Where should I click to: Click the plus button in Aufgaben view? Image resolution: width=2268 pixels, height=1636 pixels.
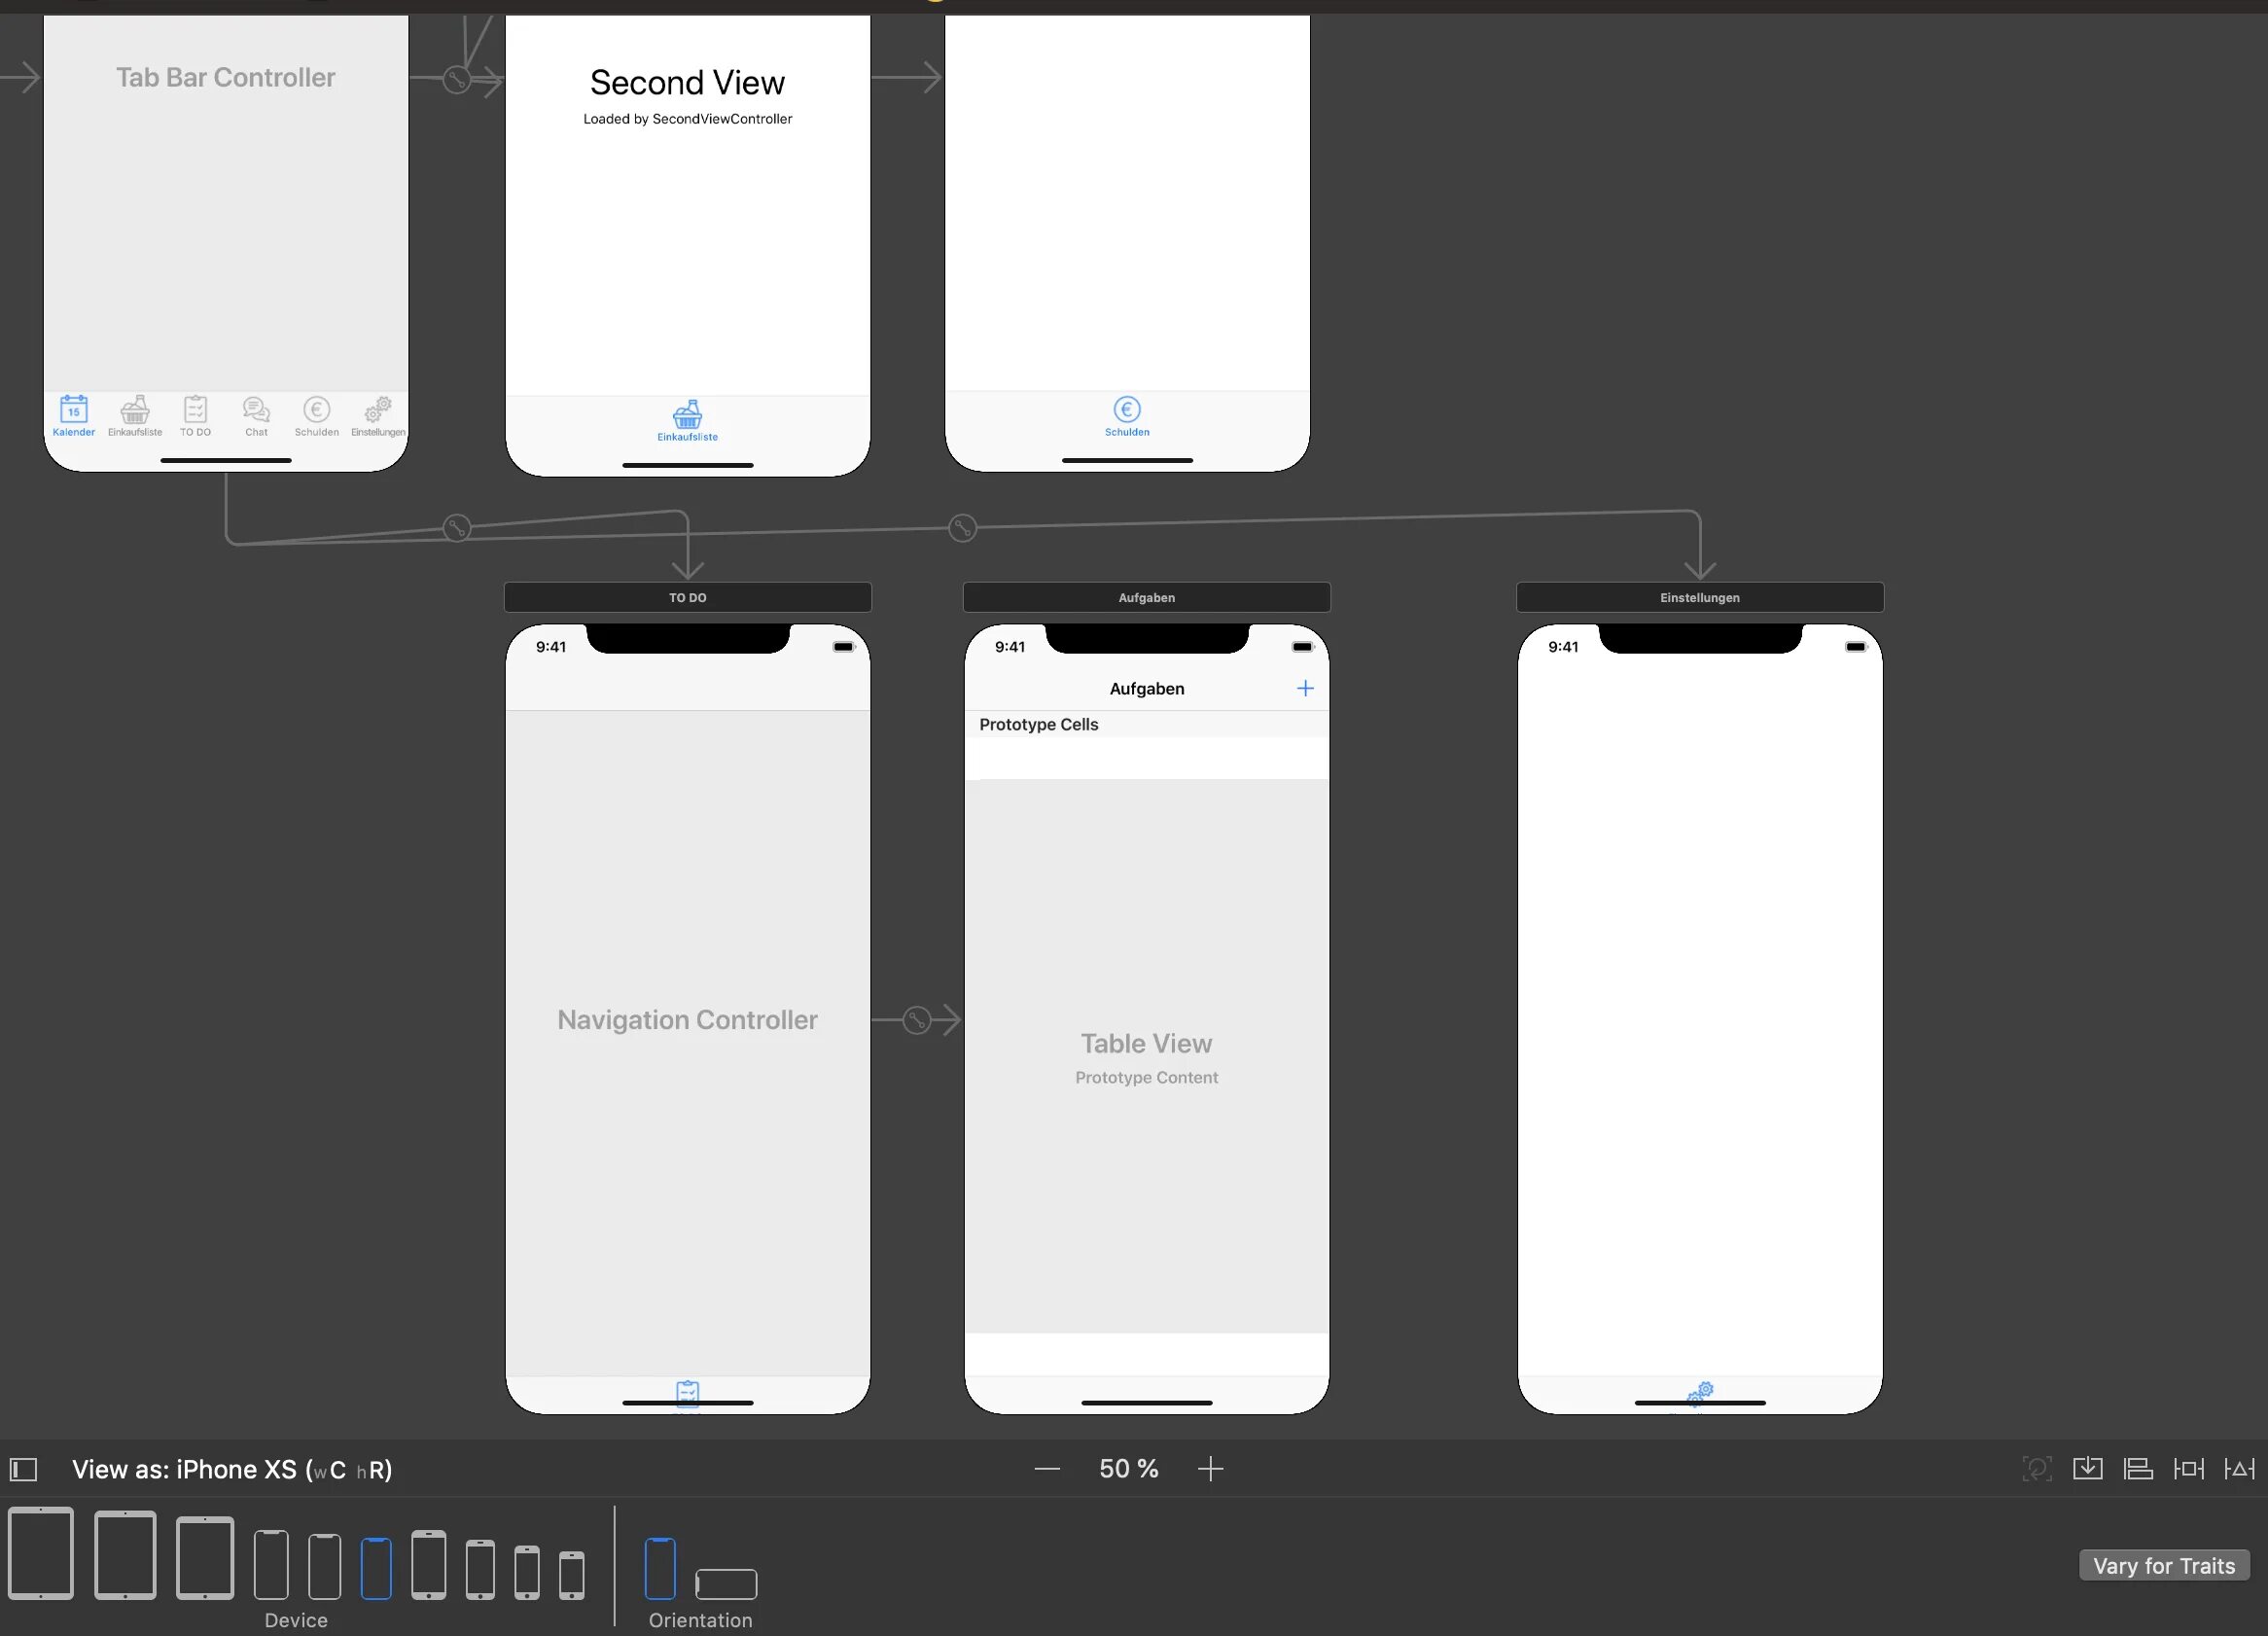click(x=1306, y=689)
